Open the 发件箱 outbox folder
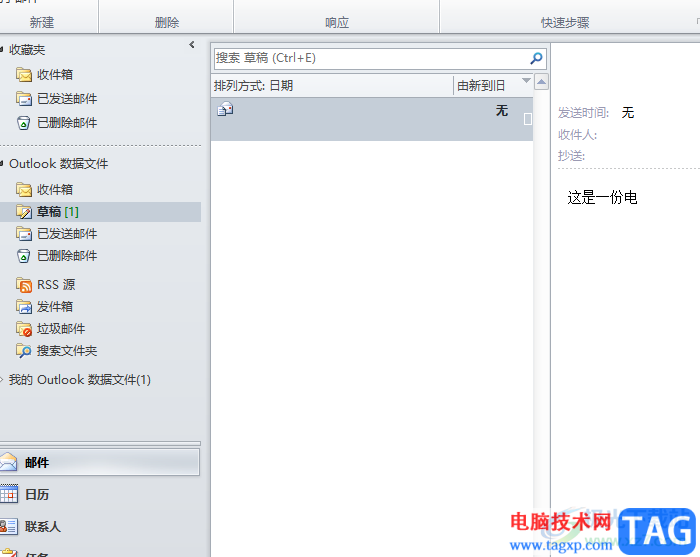The height and width of the screenshot is (557, 700). click(55, 307)
